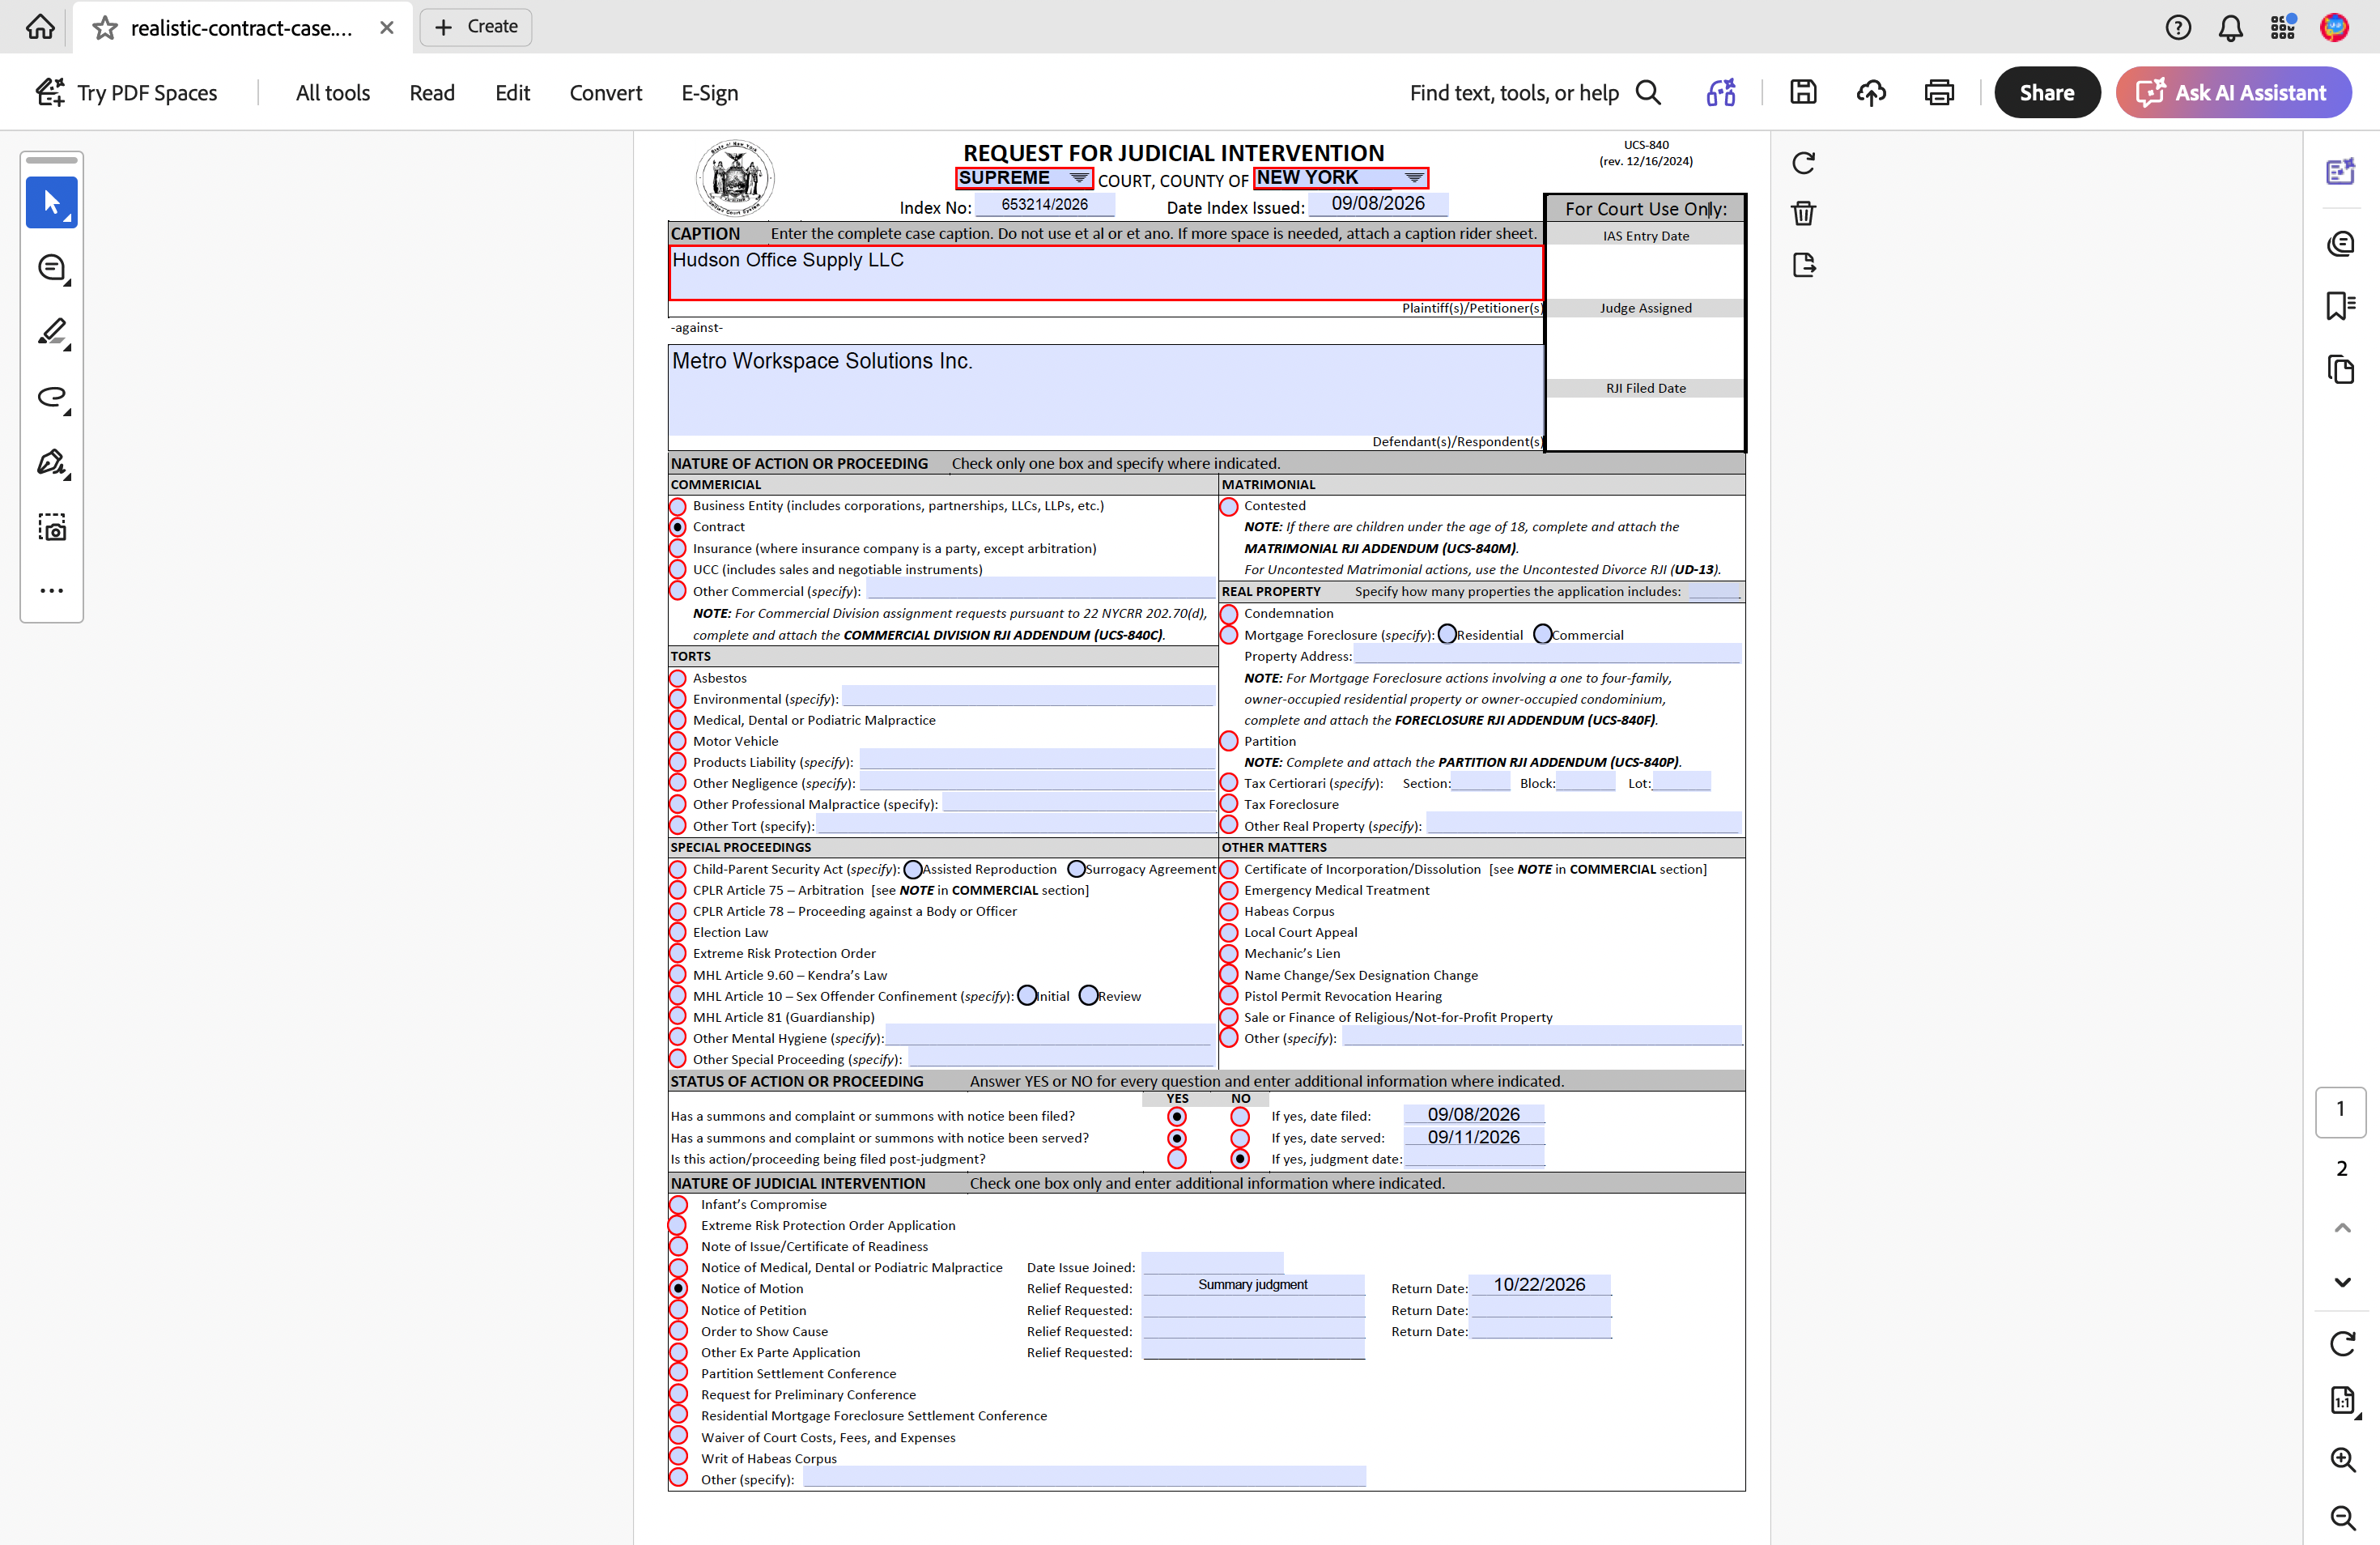Launch Ask AI Assistant
The height and width of the screenshot is (1545, 2380).
pyautogui.click(x=2233, y=93)
